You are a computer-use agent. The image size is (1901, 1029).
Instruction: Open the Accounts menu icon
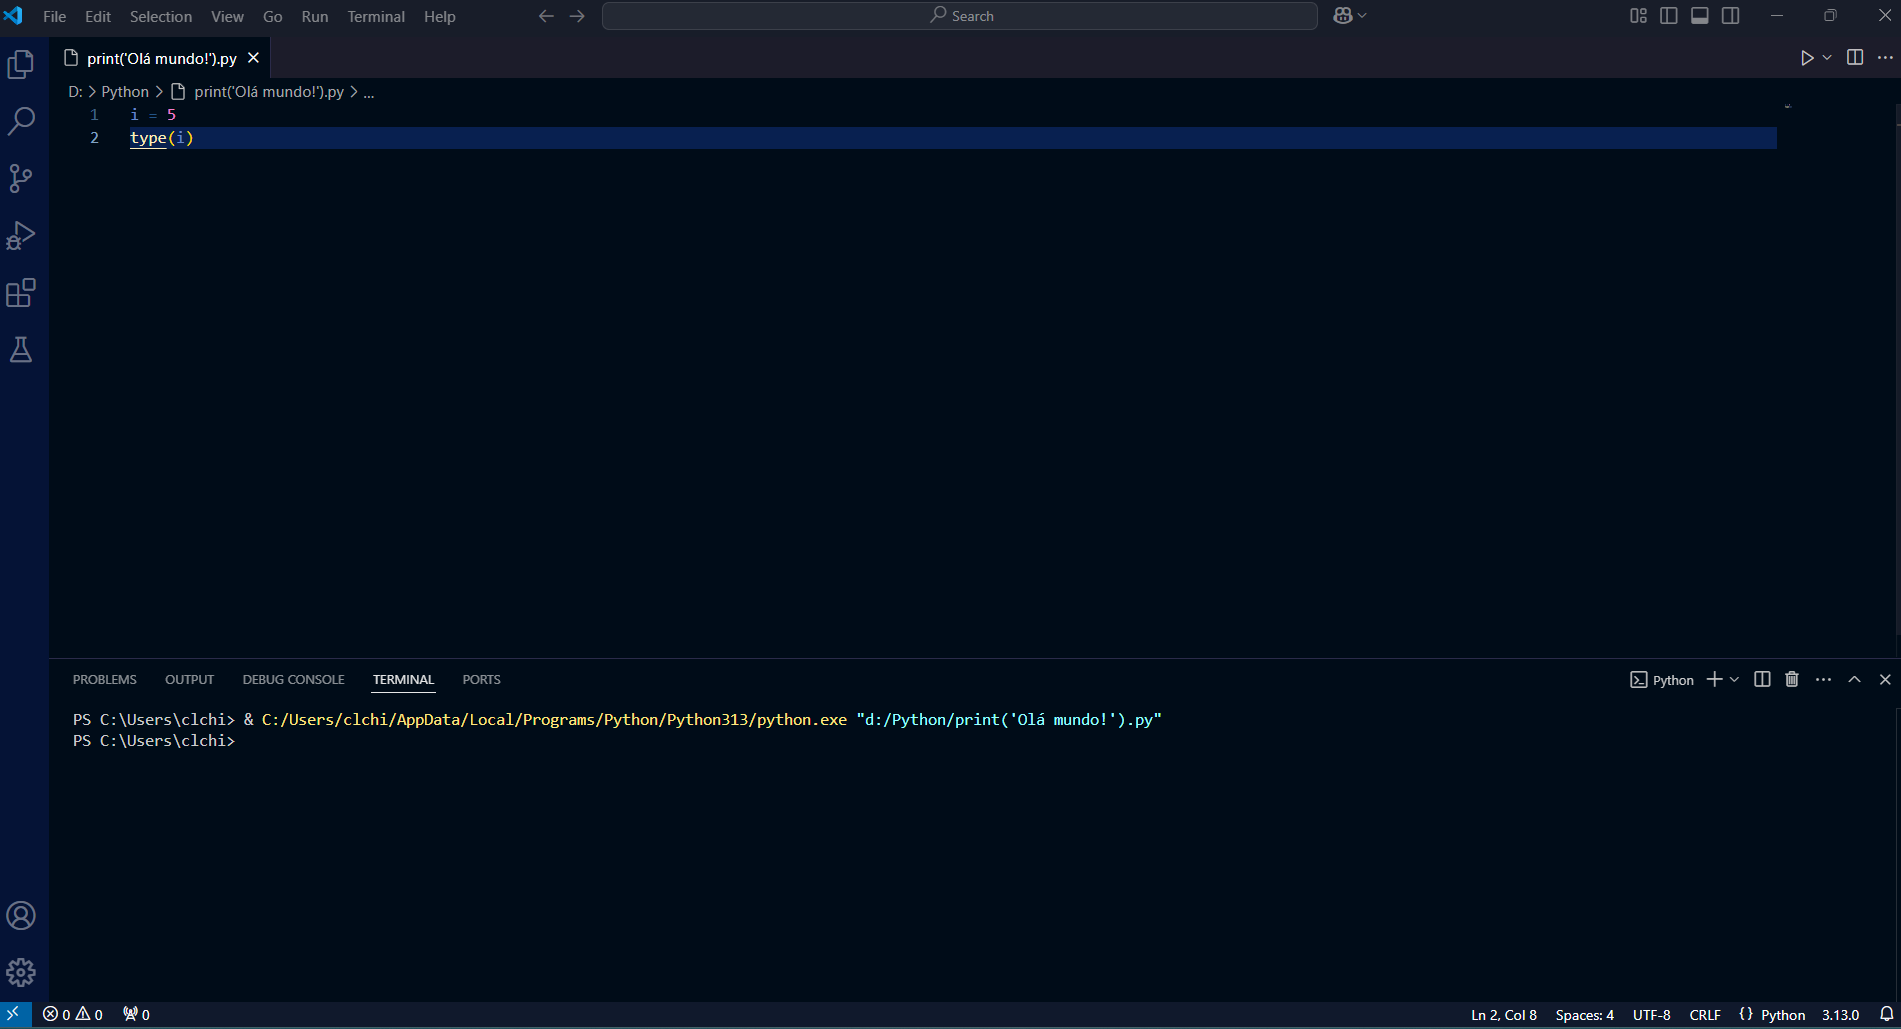(x=21, y=916)
